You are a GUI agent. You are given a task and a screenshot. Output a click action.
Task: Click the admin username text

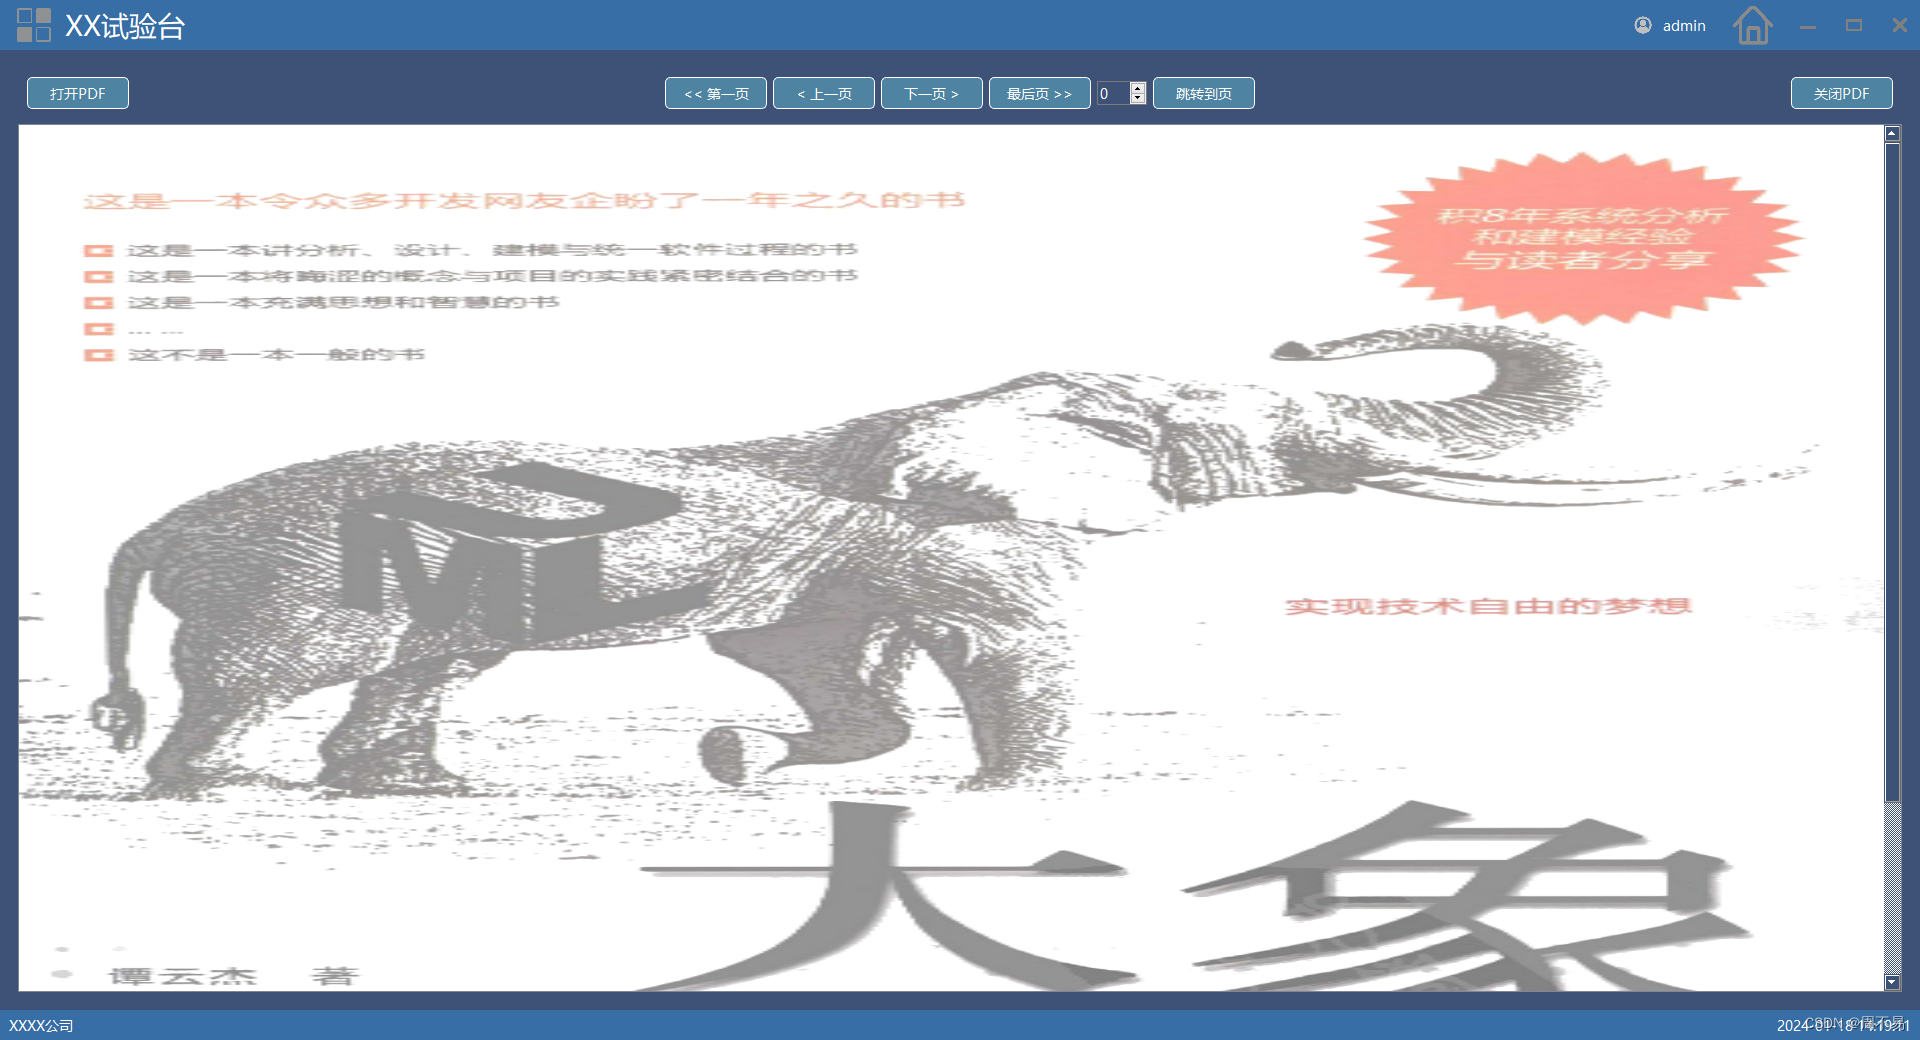coord(1684,26)
